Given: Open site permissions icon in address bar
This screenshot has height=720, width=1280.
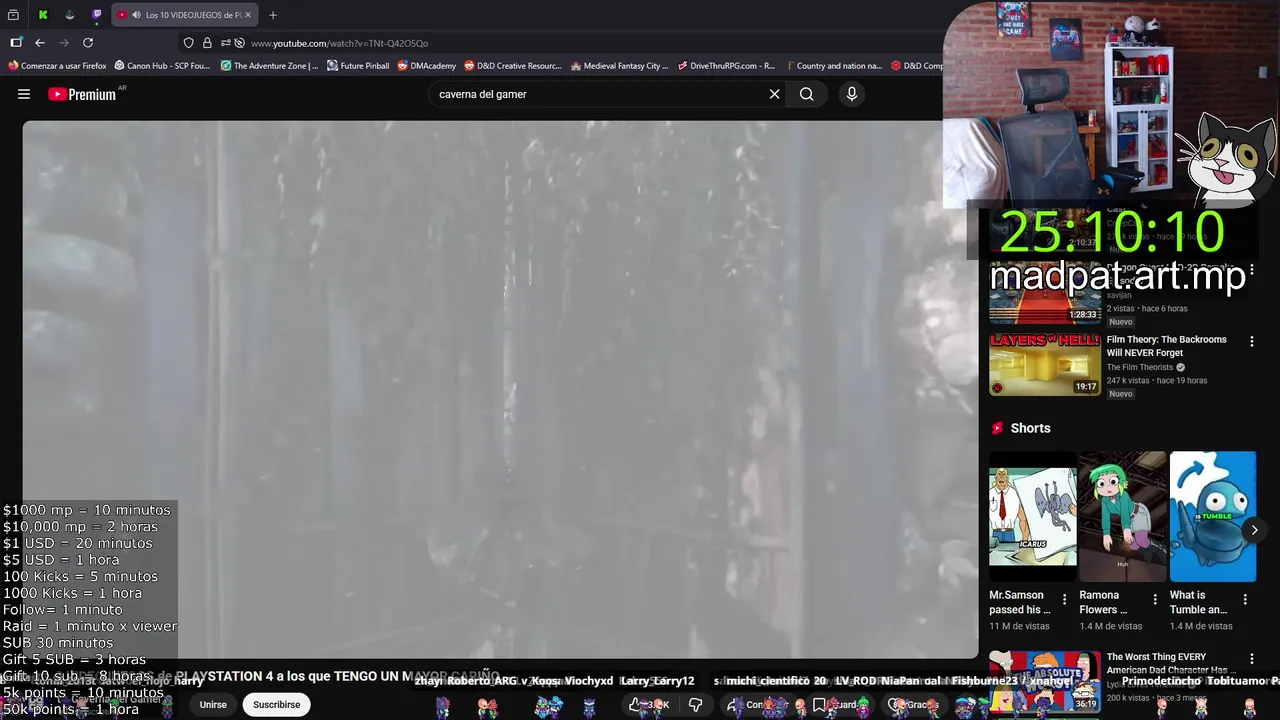Looking at the screenshot, I should pyautogui.click(x=225, y=43).
